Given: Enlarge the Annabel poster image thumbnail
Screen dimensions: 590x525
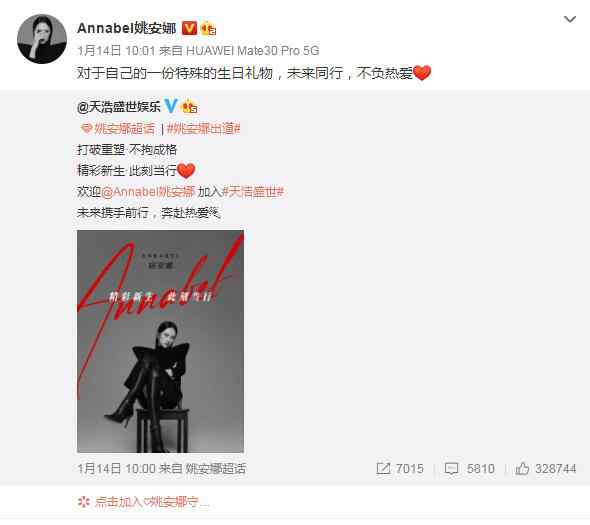Looking at the screenshot, I should click(160, 341).
